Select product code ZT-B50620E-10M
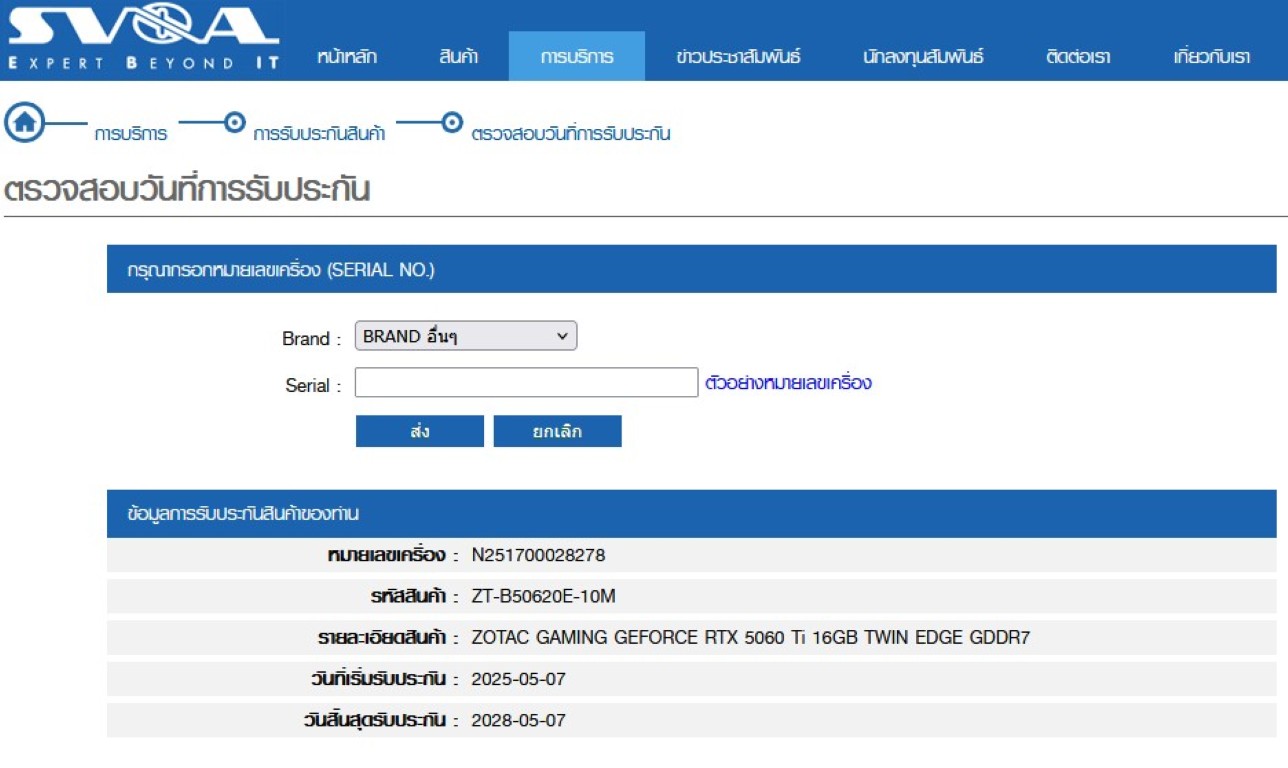 coord(543,597)
